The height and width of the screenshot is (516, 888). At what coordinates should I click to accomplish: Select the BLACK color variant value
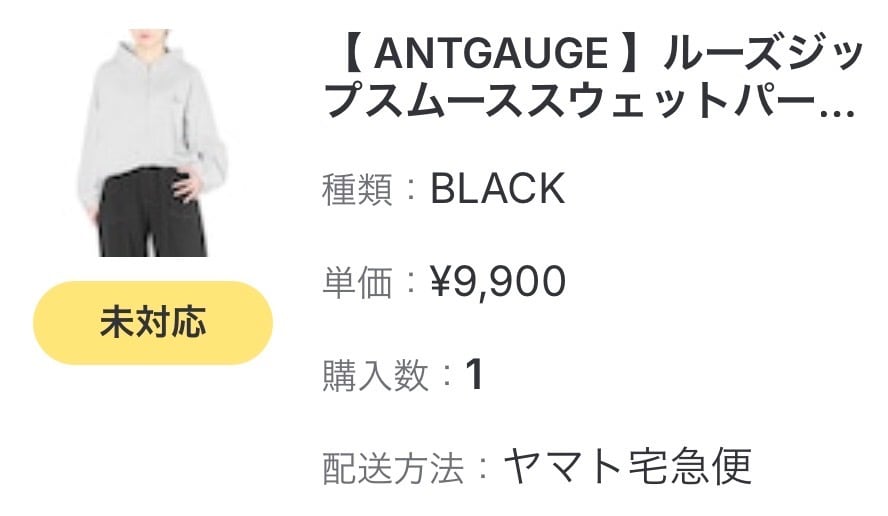(x=497, y=189)
